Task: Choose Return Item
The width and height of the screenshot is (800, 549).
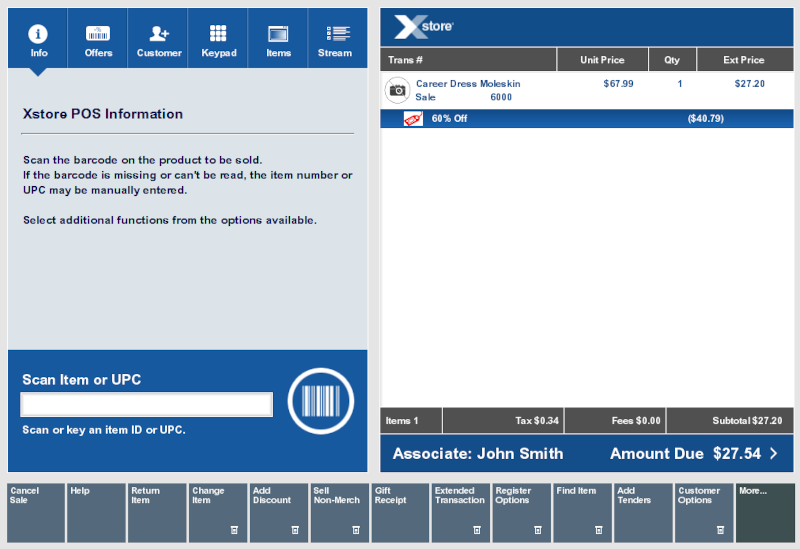Action: tap(157, 513)
